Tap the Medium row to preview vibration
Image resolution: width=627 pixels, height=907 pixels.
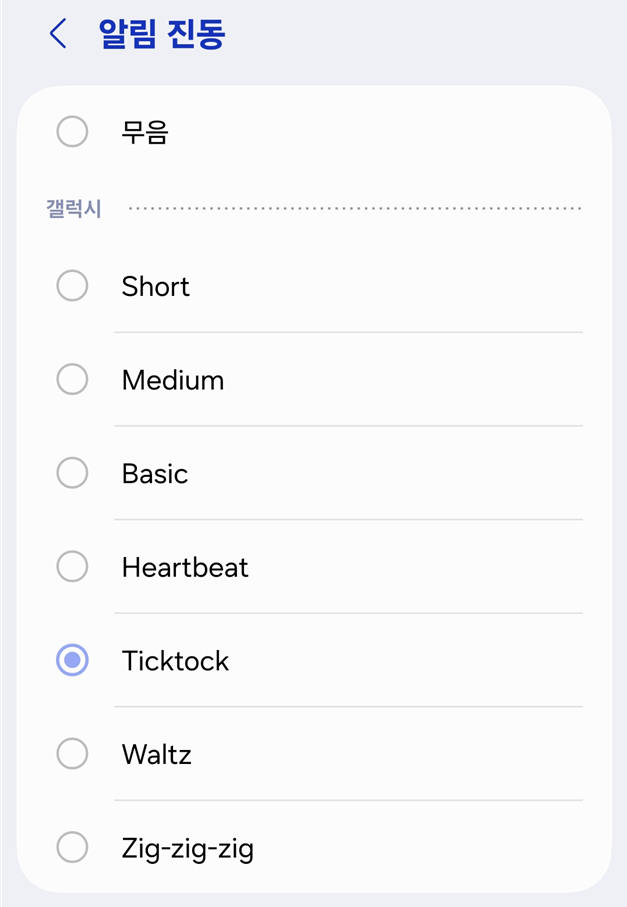[x=300, y=379]
